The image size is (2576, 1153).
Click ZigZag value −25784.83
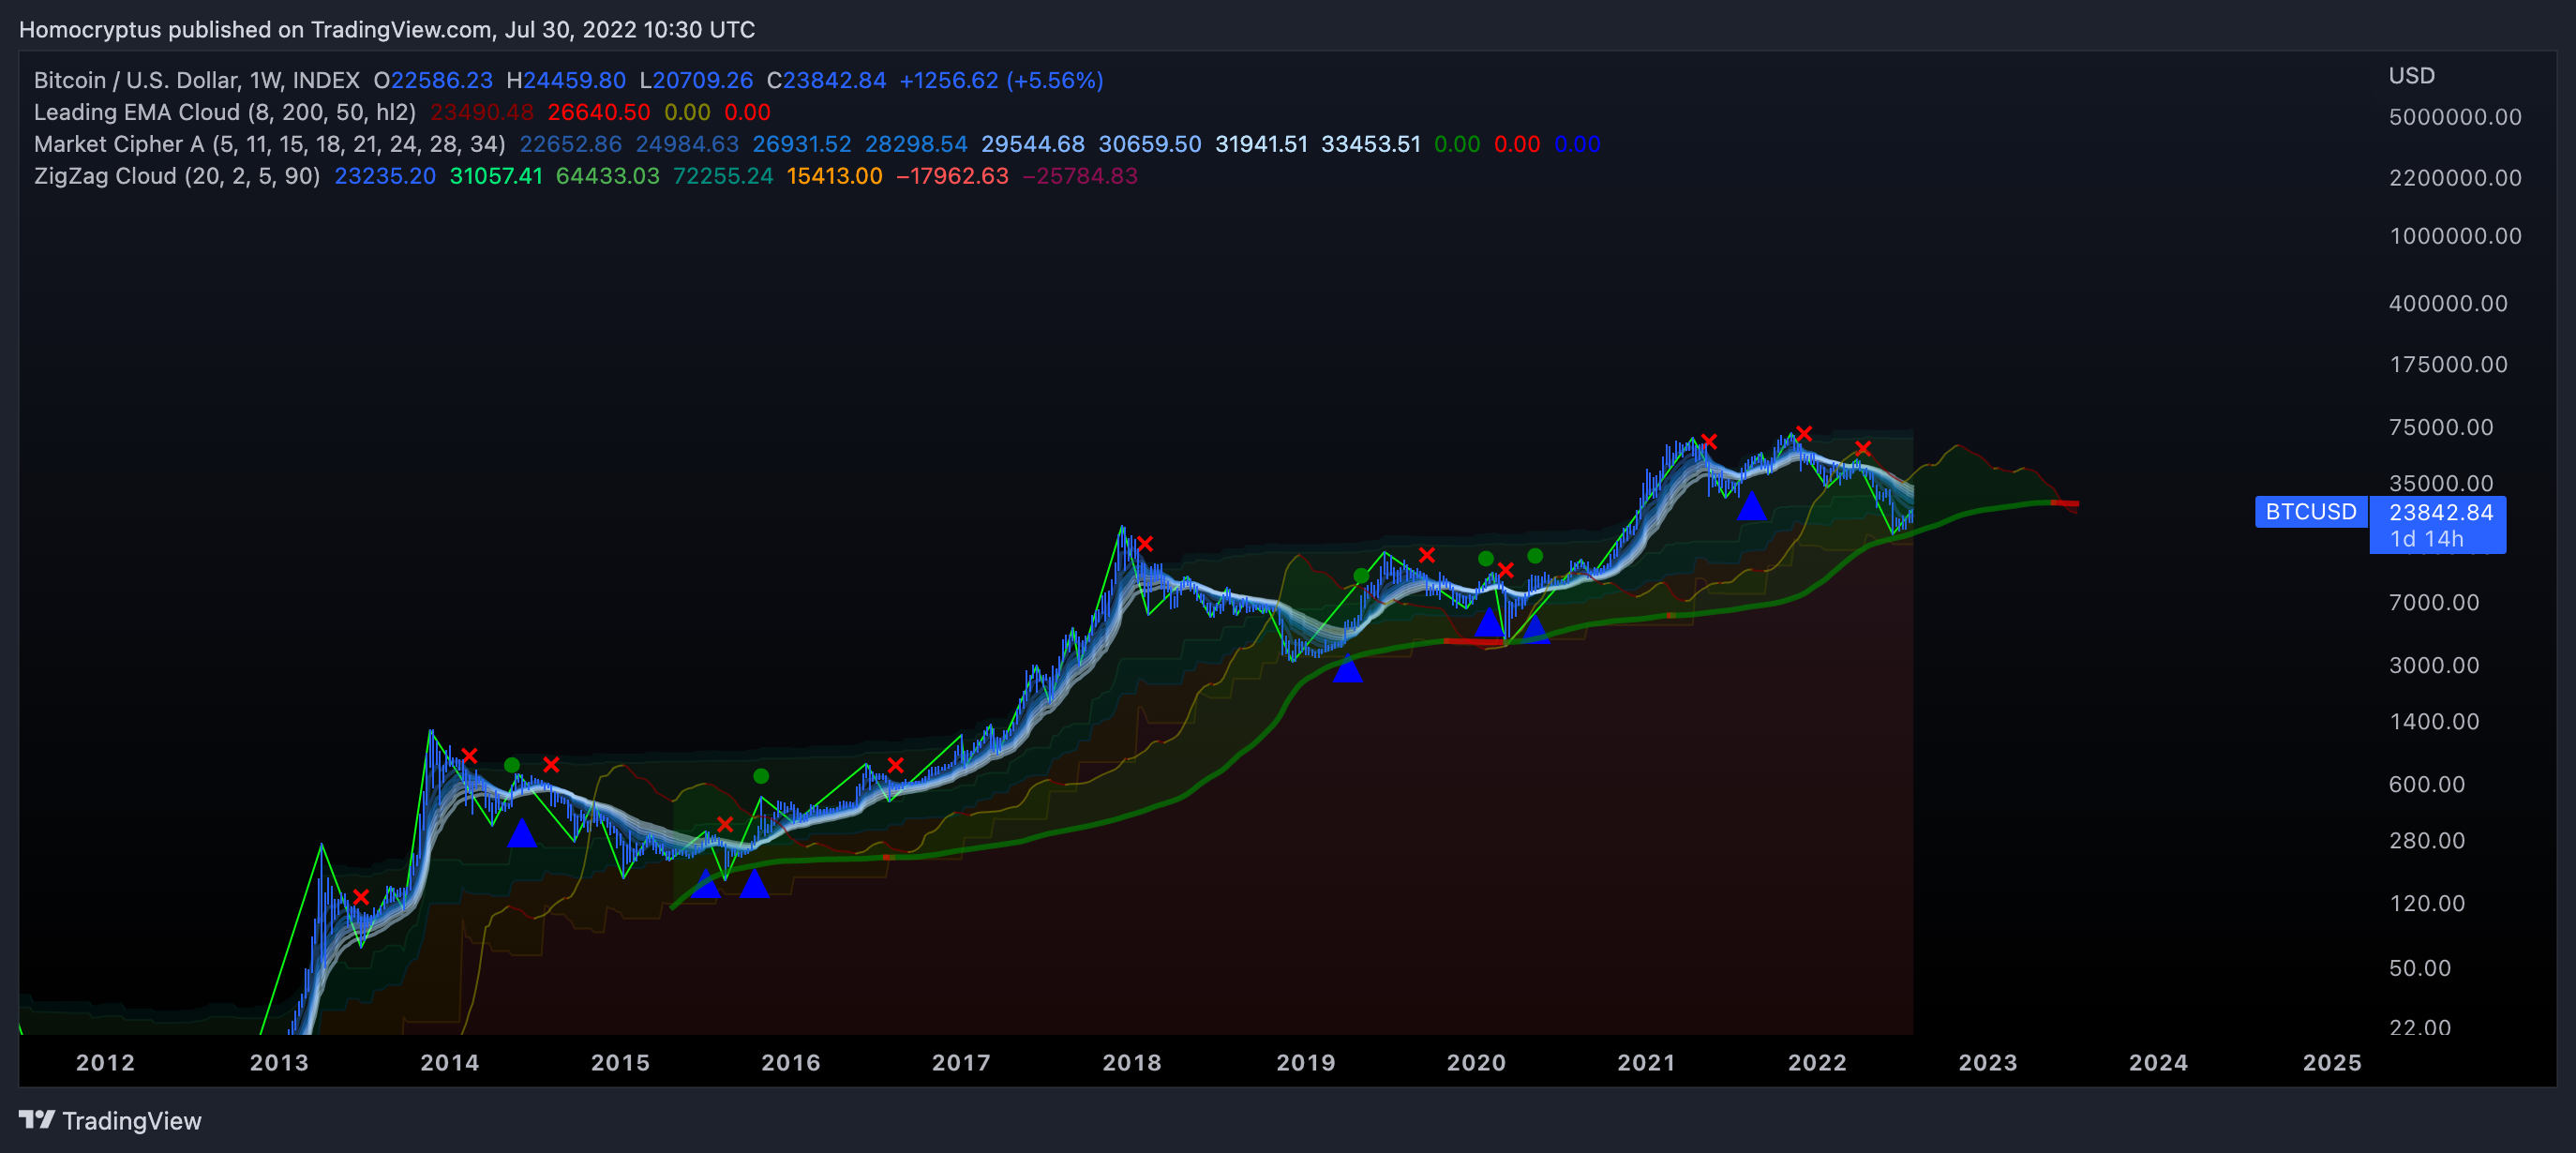pos(1080,176)
